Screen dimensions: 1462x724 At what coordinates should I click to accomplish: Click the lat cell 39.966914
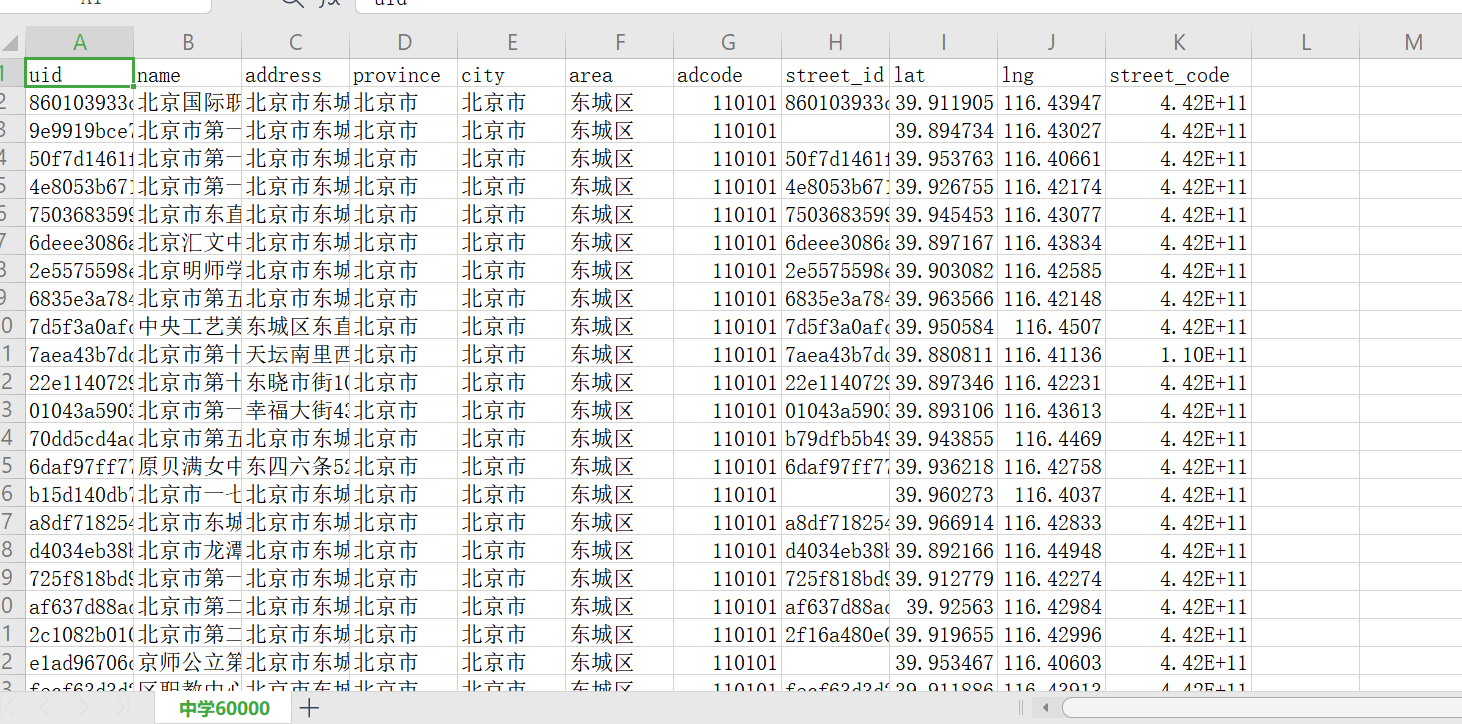point(944,523)
